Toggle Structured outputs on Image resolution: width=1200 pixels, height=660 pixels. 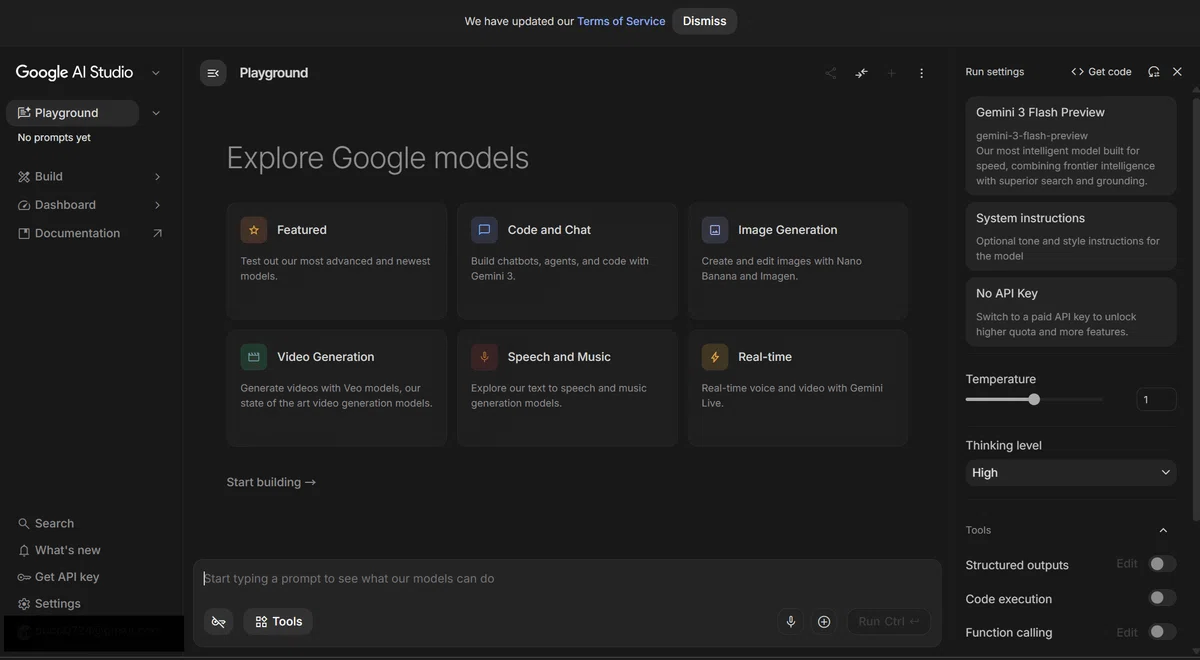click(x=1162, y=564)
